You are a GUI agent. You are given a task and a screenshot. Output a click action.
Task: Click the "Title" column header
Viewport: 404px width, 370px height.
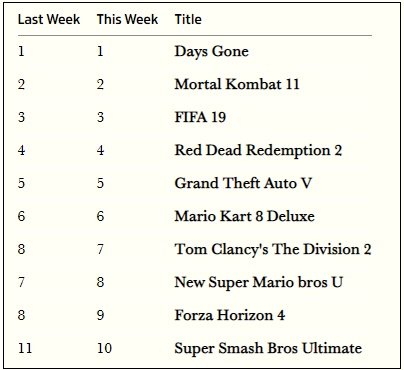tap(188, 19)
